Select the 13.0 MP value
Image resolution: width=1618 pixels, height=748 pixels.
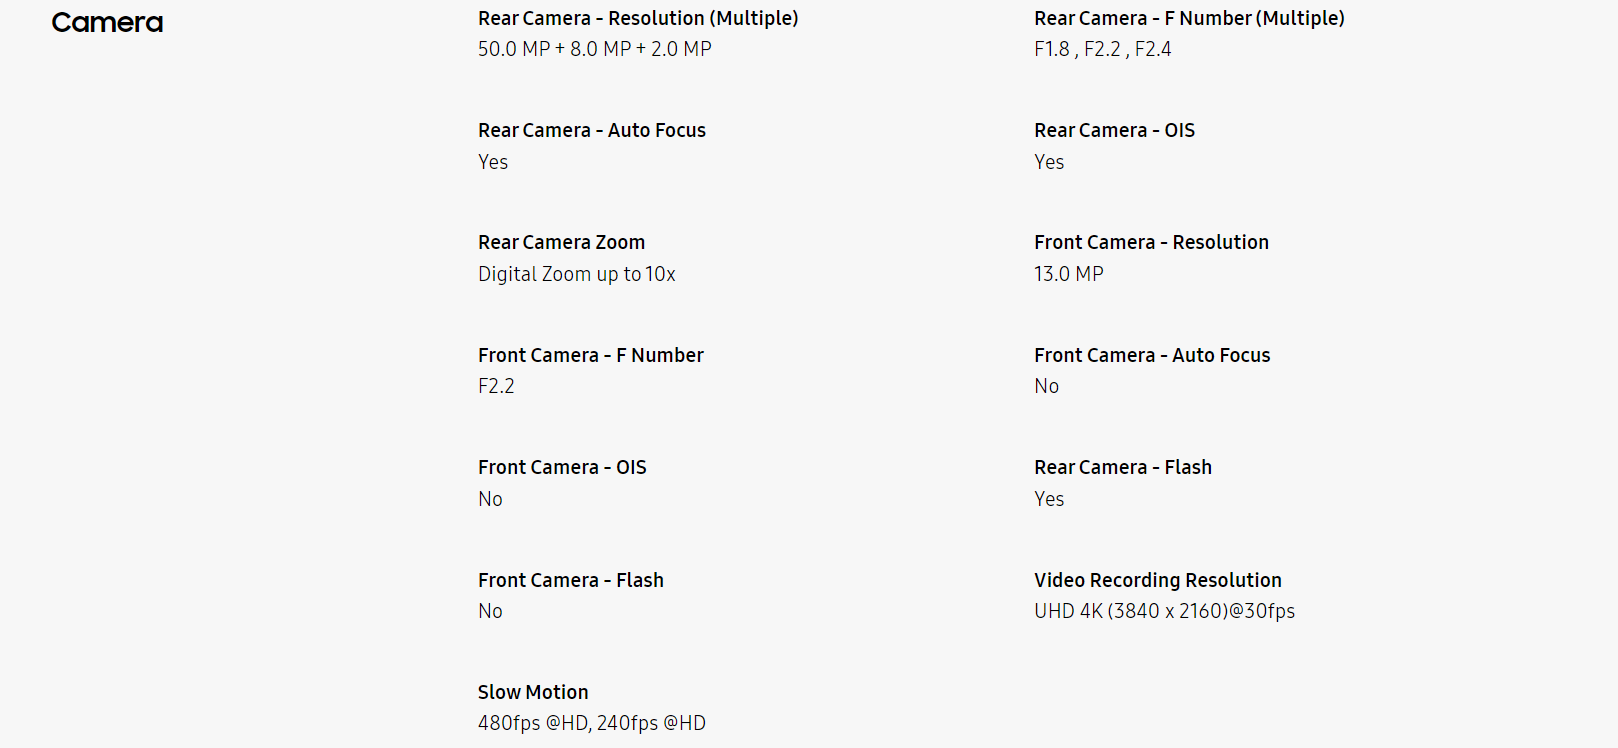[1069, 274]
